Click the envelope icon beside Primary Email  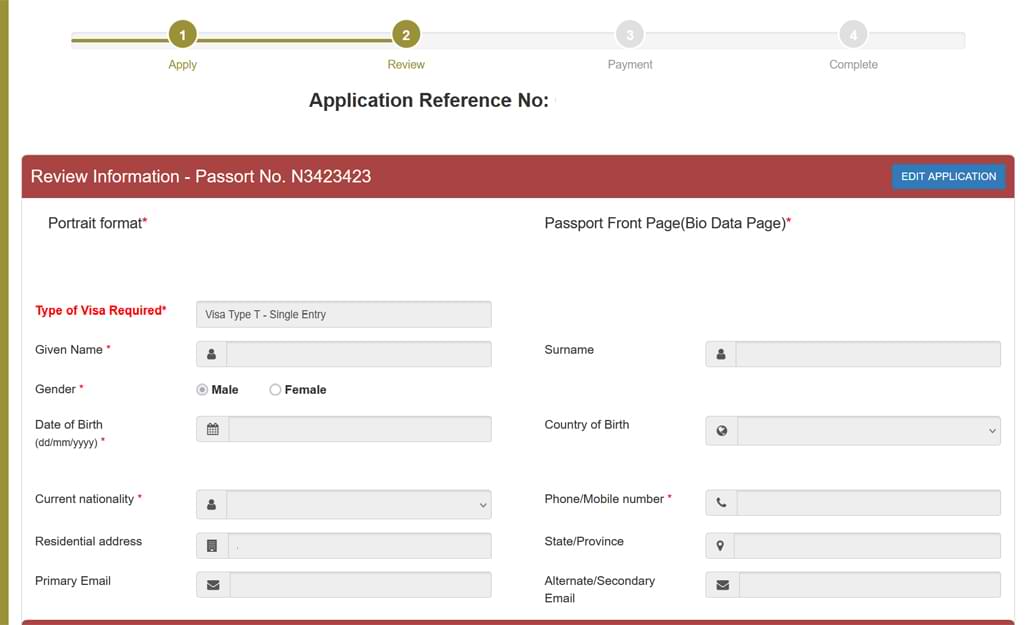coord(212,584)
